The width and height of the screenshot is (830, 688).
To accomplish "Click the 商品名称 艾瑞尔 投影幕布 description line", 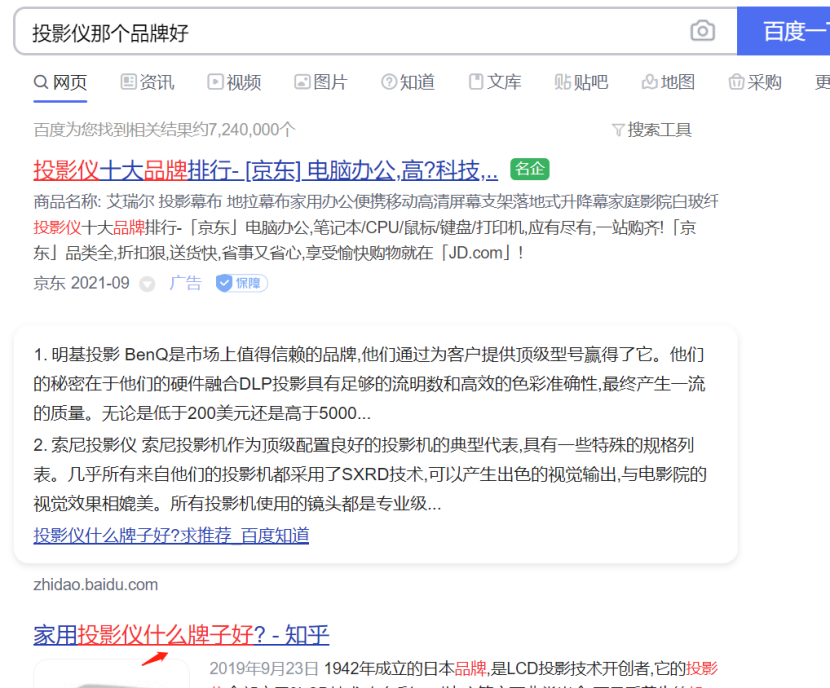I will [x=376, y=202].
